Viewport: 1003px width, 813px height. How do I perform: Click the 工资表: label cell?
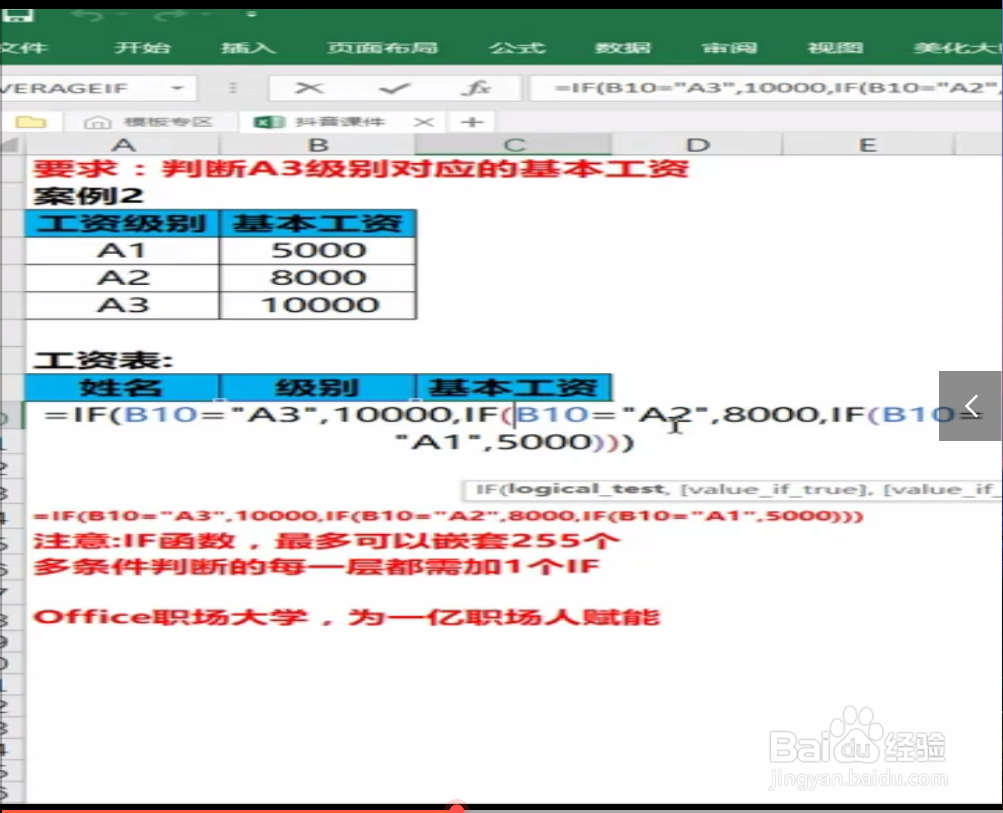click(x=103, y=359)
